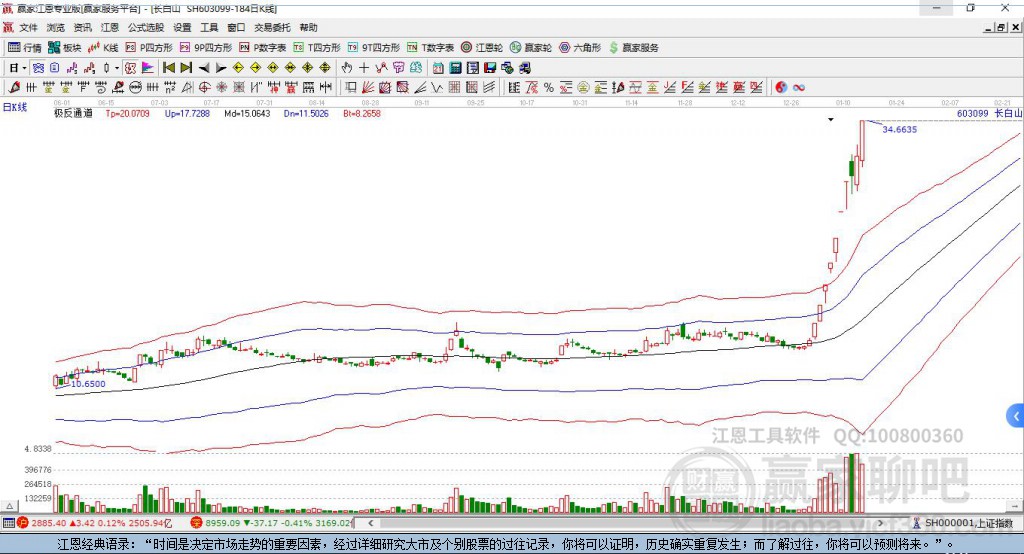The width and height of the screenshot is (1024, 554).
Task: Open the 9P四方形 tool
Action: [206, 48]
